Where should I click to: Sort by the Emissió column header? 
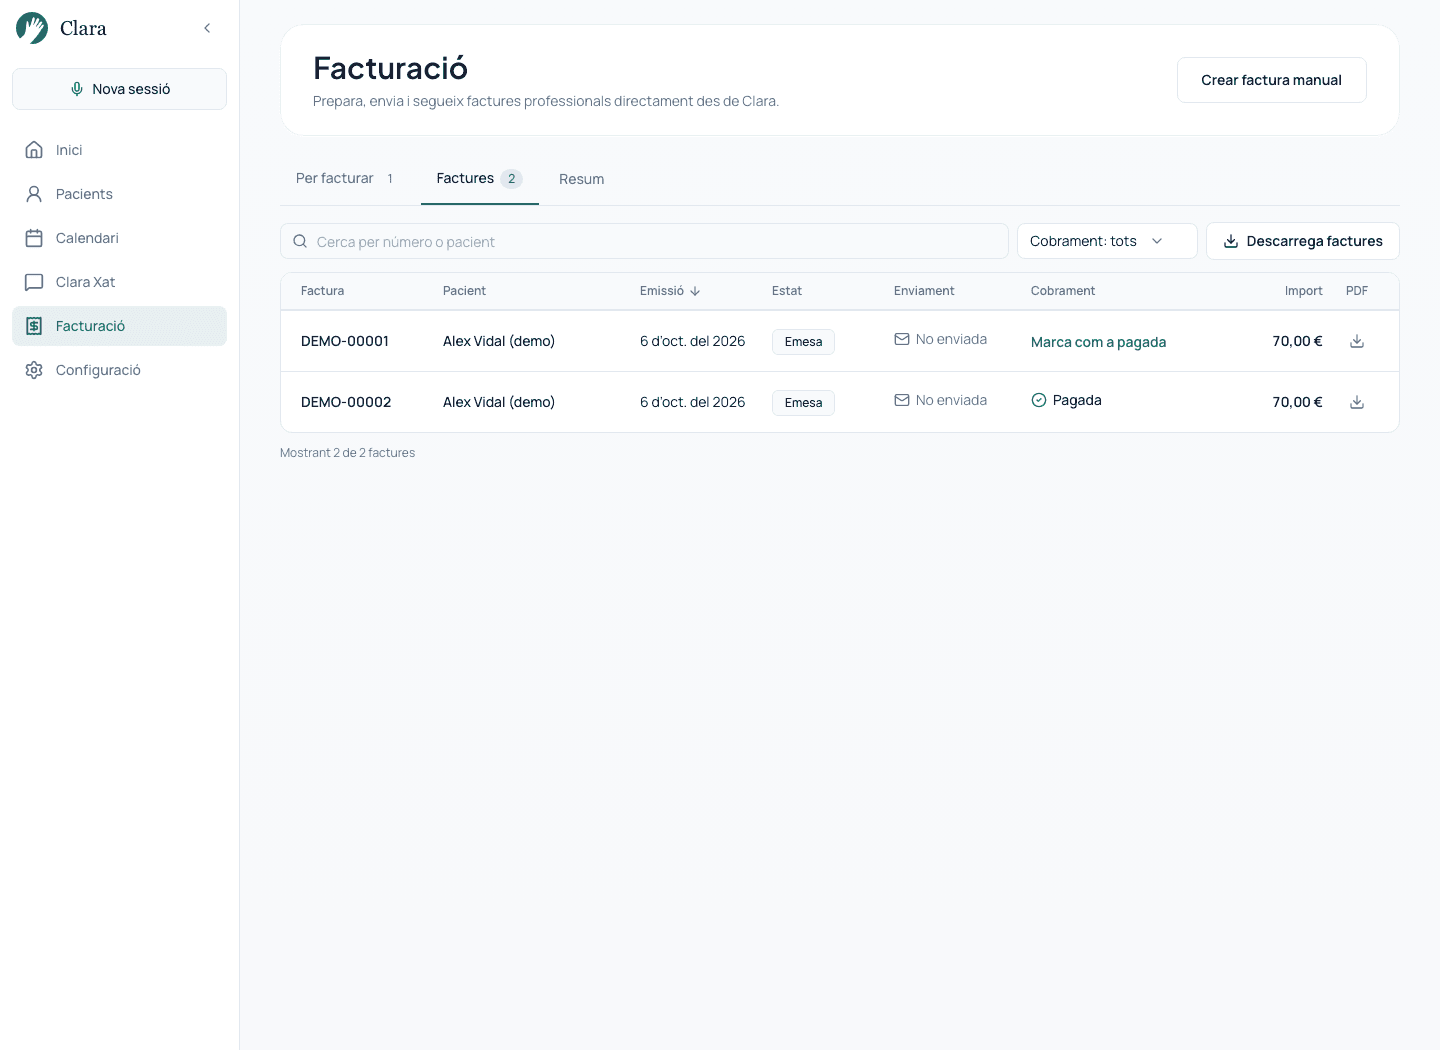point(670,291)
